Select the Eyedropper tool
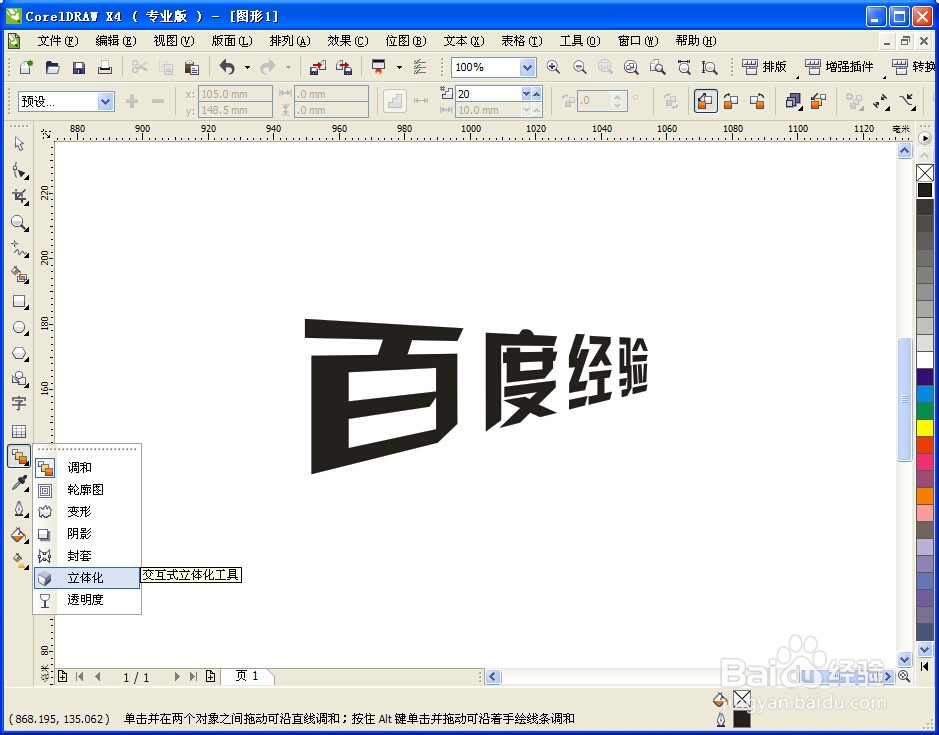The width and height of the screenshot is (939, 735). pyautogui.click(x=19, y=483)
